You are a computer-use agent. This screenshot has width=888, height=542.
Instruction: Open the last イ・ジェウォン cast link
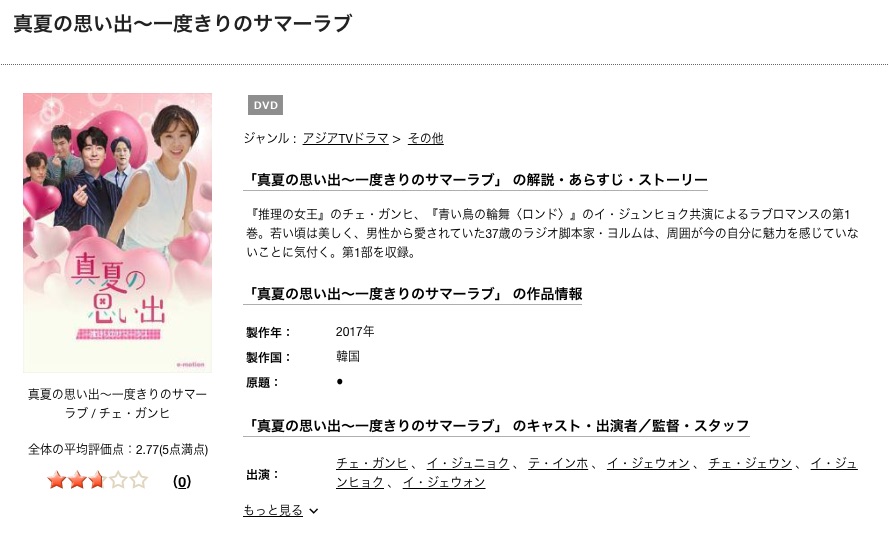(444, 483)
